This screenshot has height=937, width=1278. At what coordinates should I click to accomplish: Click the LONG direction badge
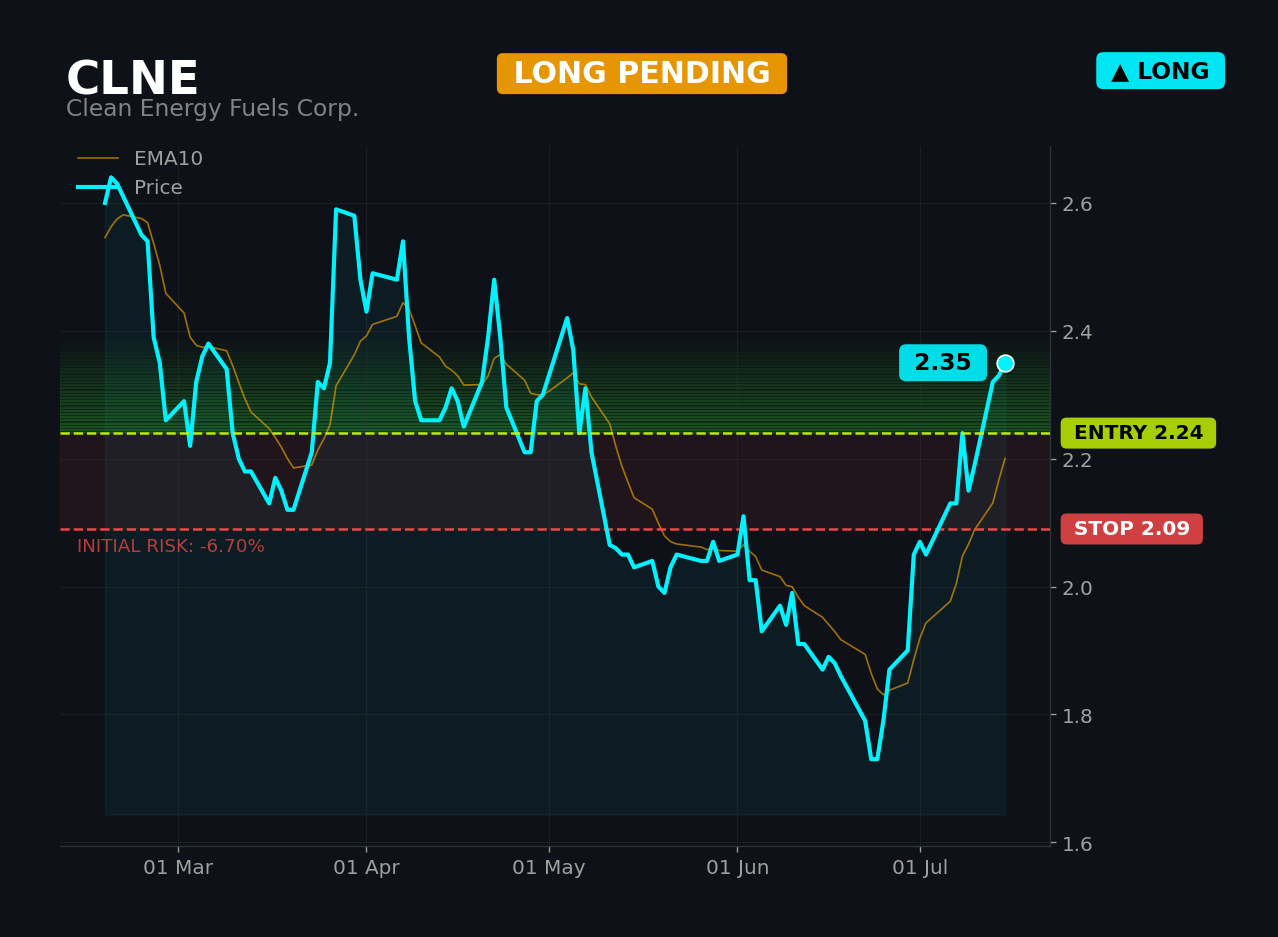coord(1160,71)
